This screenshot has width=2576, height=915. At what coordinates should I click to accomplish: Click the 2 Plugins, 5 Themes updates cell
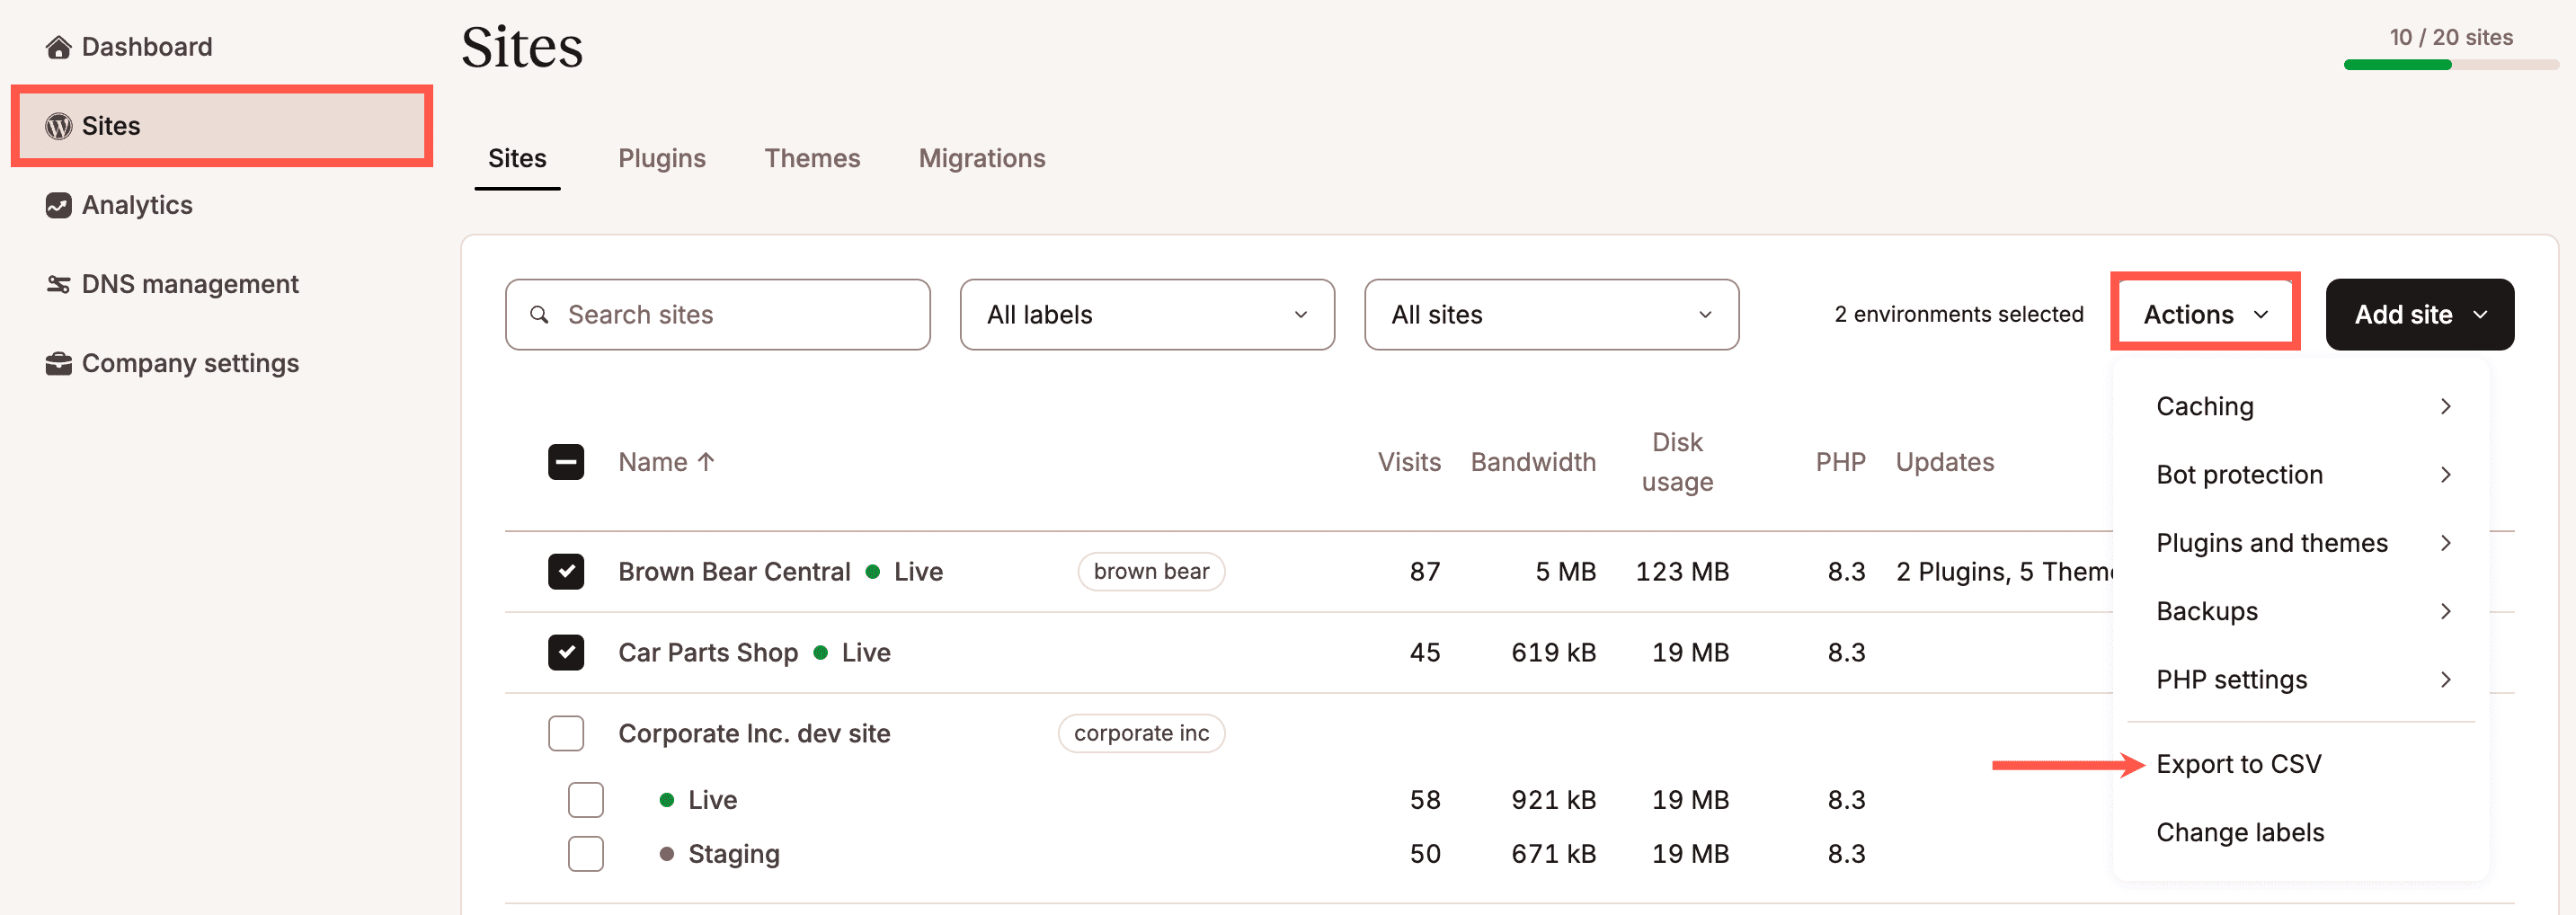tap(2004, 572)
